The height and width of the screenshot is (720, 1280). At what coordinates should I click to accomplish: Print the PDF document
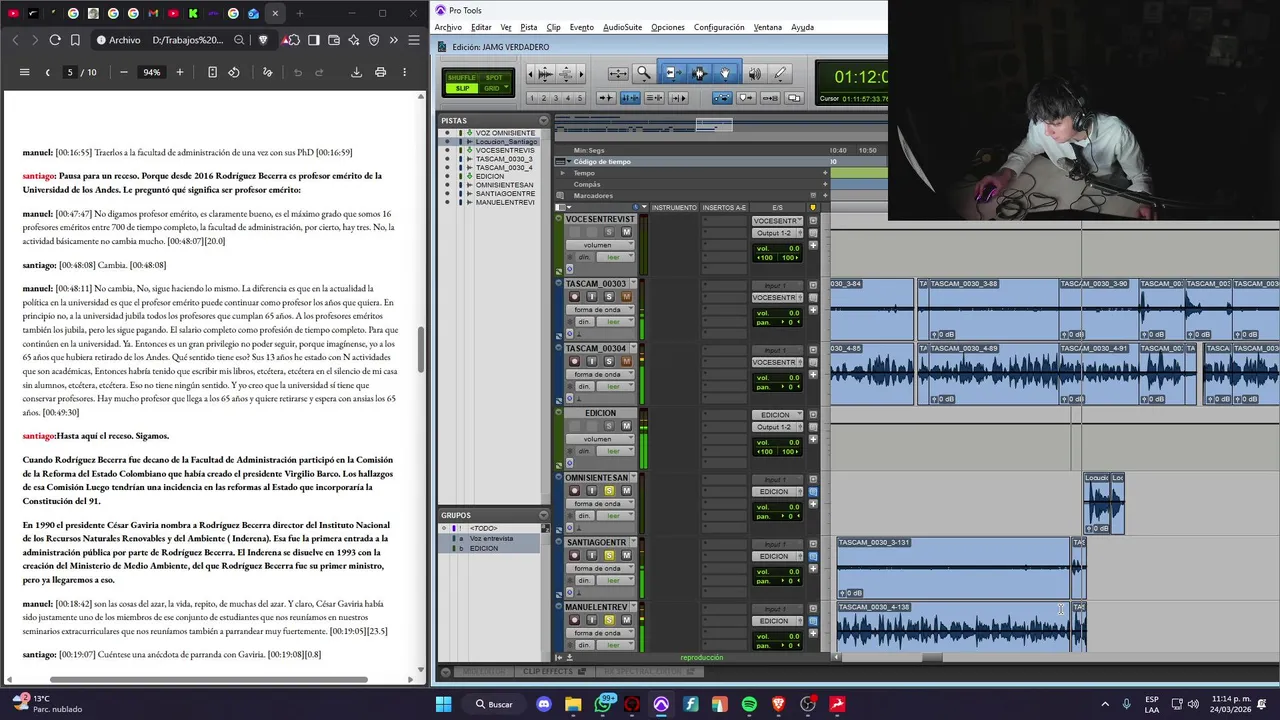tap(380, 72)
